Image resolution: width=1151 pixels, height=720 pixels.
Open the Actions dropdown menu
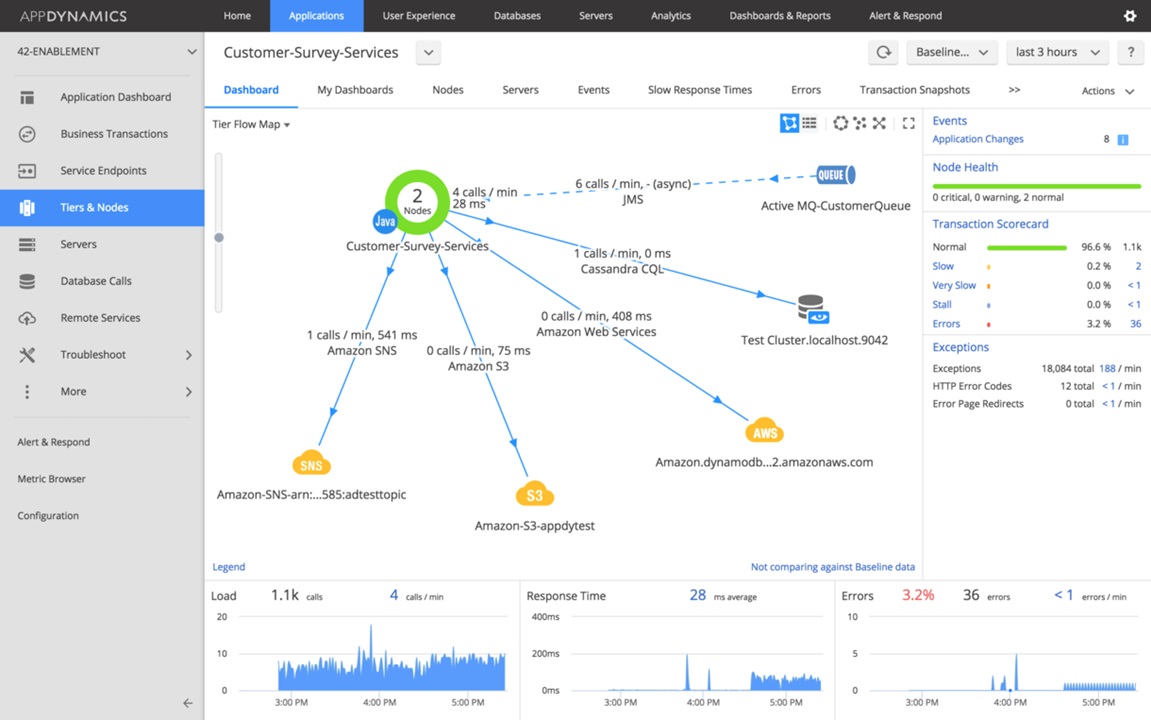click(1108, 91)
